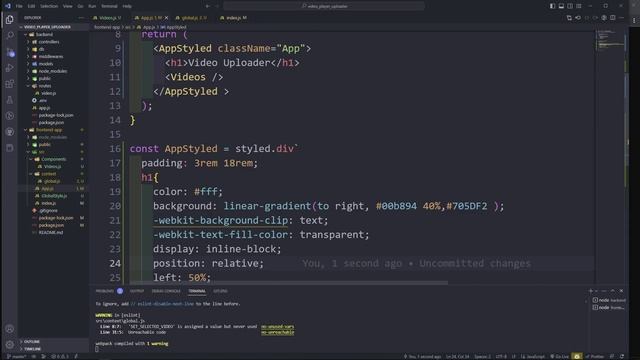Viewport: 640px width, 360px height.
Task: Create a new terminal with plus icon
Action: click(x=590, y=291)
